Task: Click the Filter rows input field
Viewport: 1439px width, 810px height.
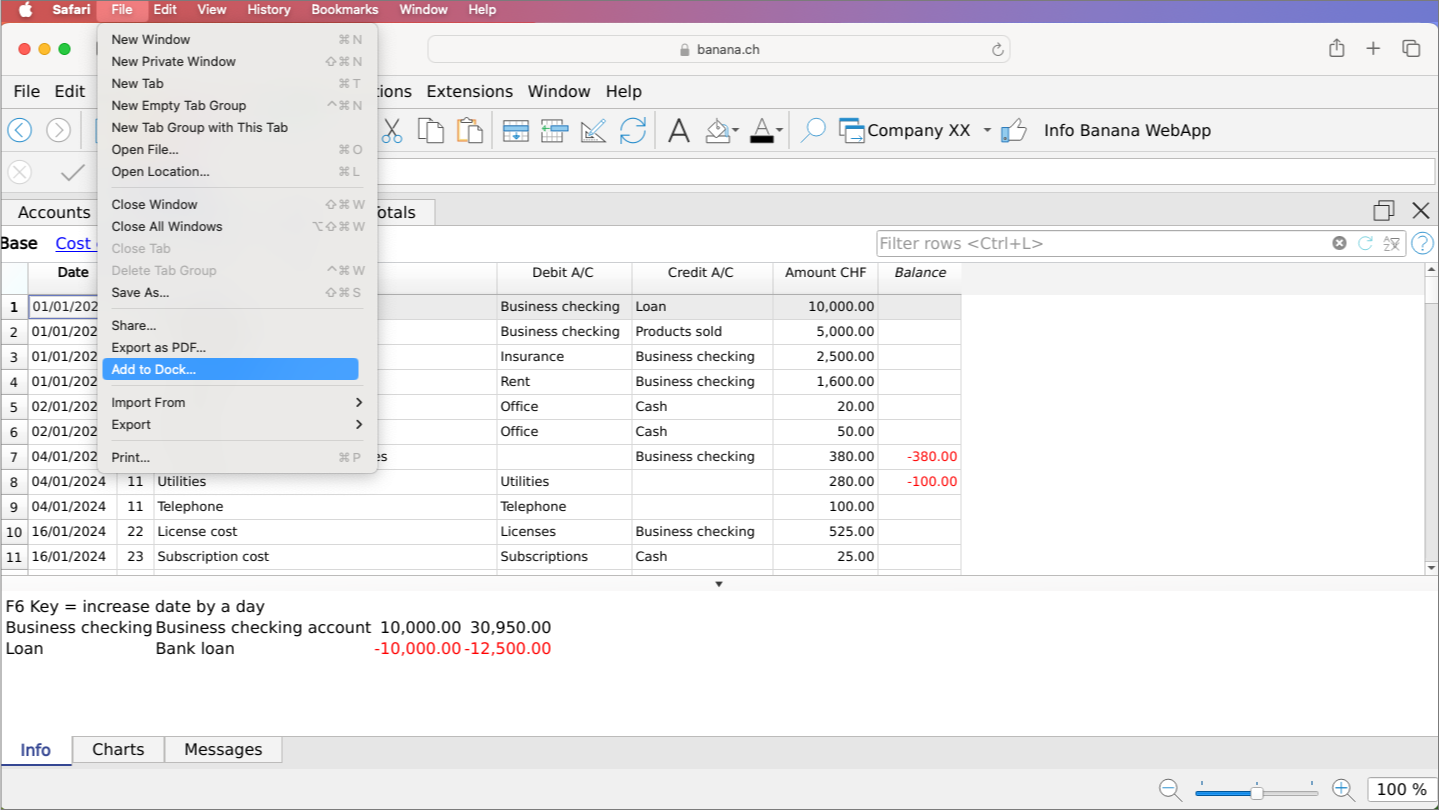Action: click(1100, 243)
